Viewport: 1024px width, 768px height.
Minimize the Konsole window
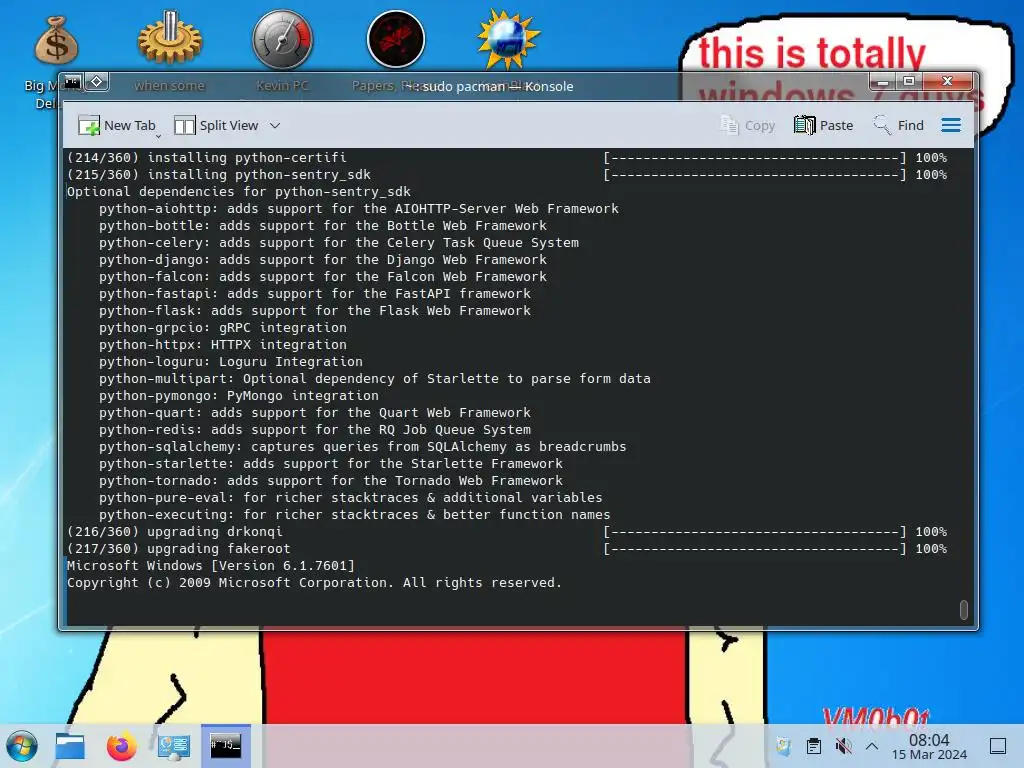(x=883, y=82)
